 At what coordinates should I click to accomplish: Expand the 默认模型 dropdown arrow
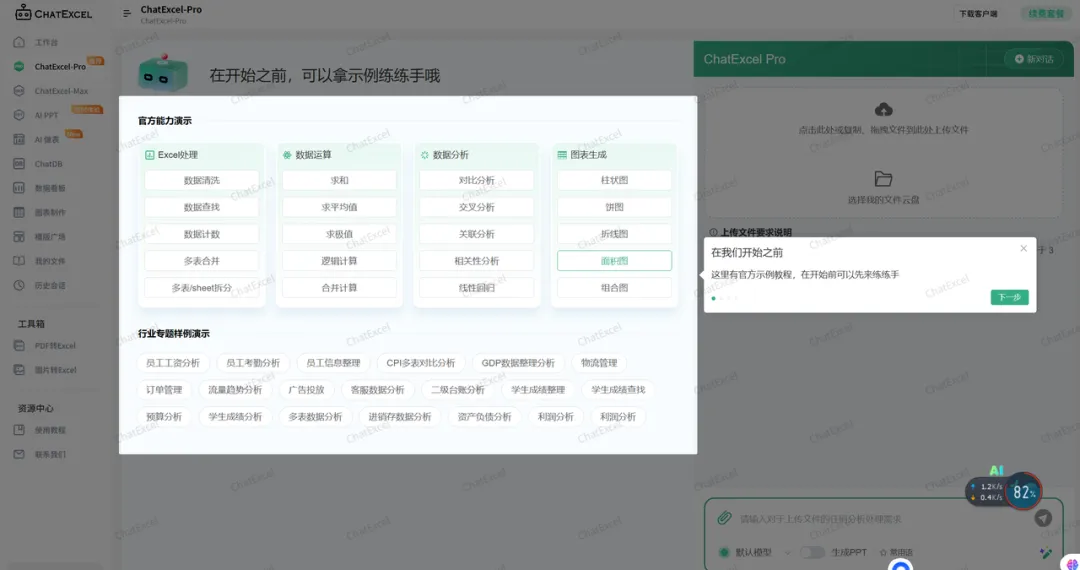787,553
